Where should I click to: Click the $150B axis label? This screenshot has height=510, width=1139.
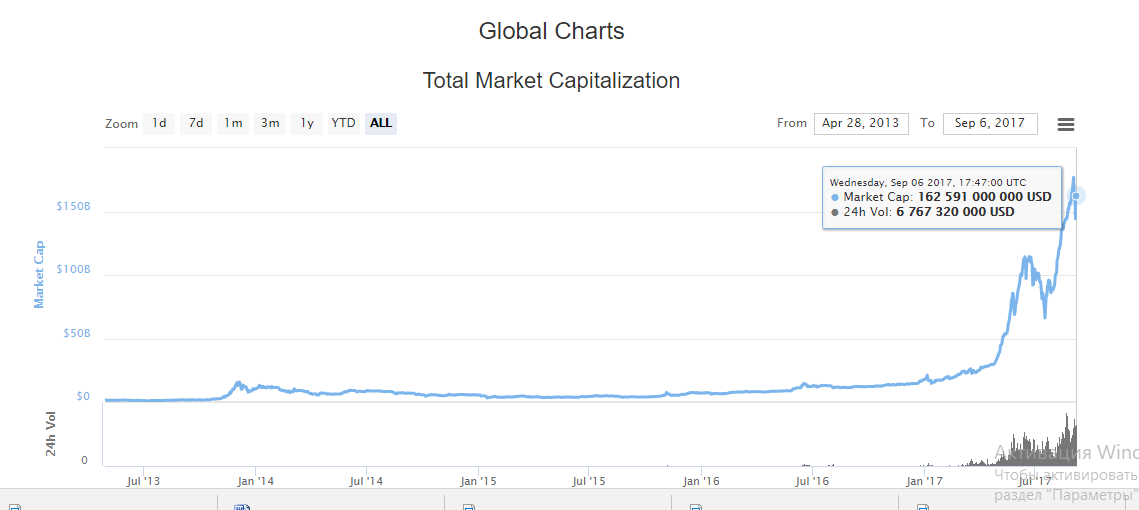[x=73, y=207]
